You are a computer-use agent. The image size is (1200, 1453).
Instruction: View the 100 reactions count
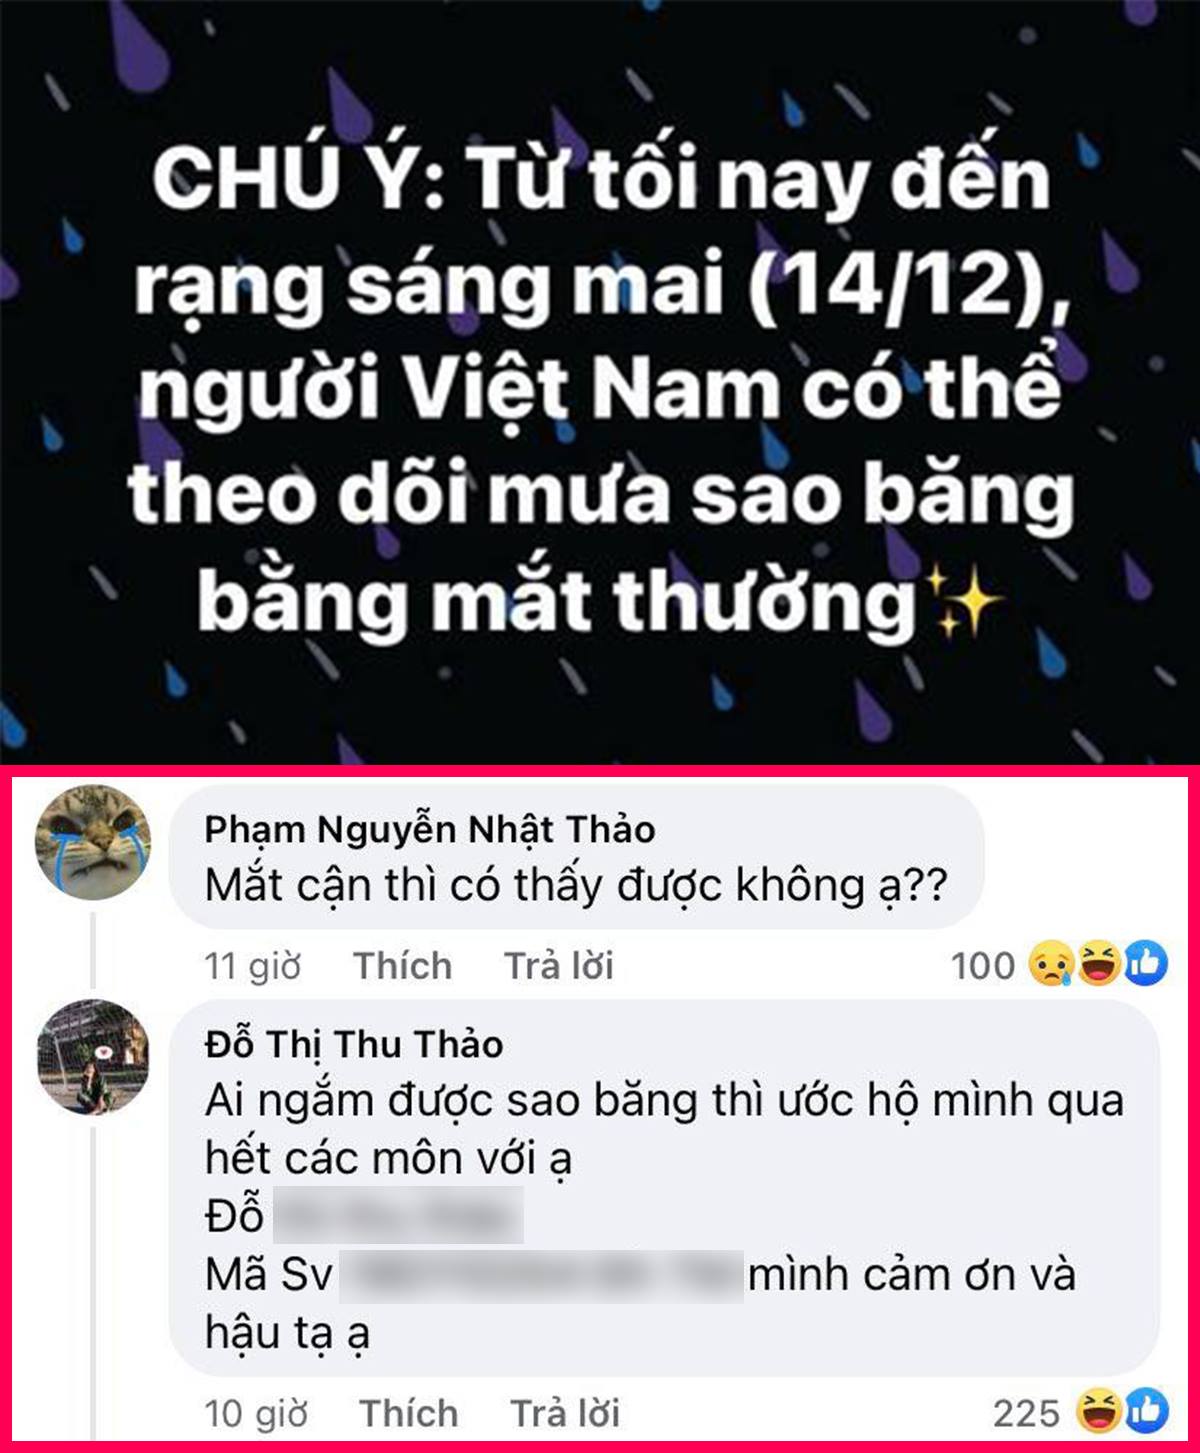tap(982, 966)
